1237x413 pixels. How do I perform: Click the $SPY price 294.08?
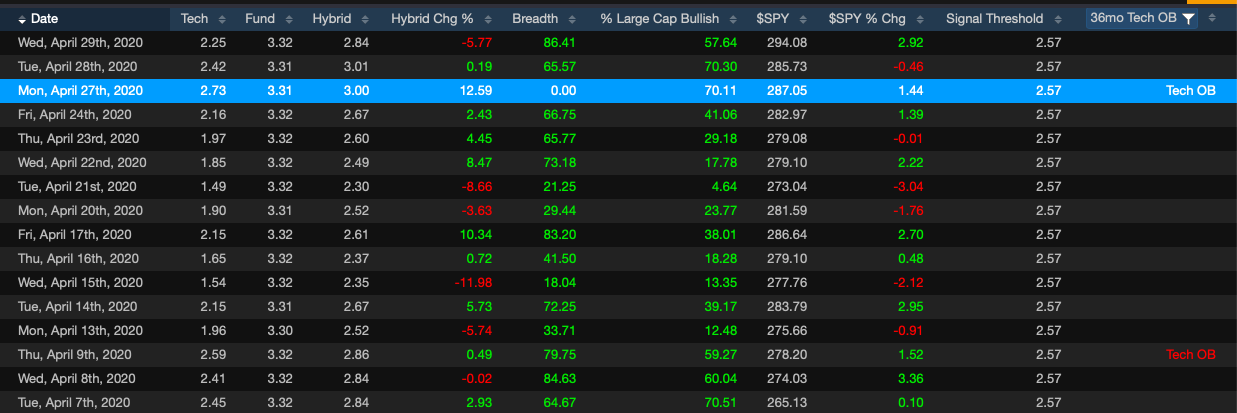click(786, 43)
